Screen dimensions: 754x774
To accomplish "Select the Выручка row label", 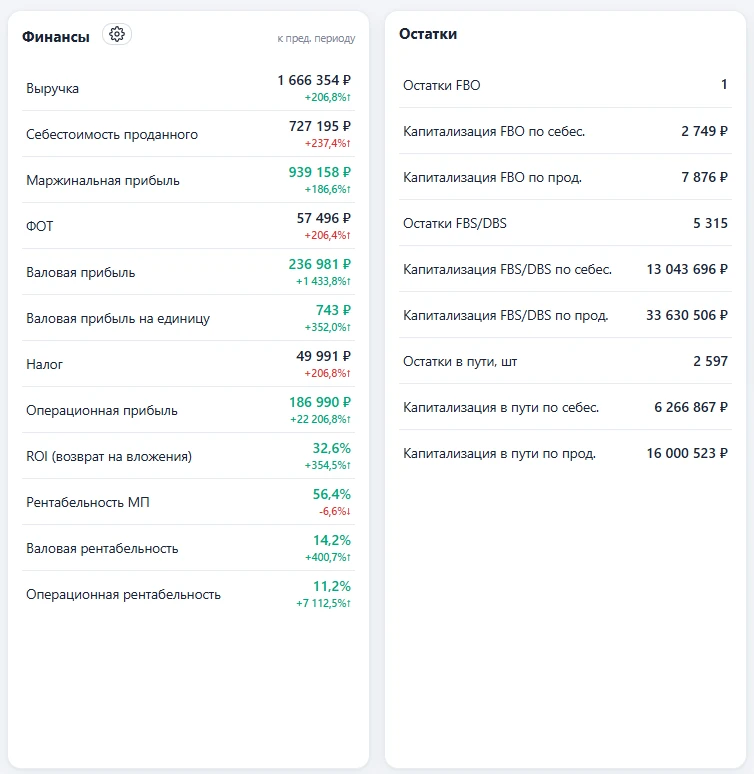I will 52,88.
